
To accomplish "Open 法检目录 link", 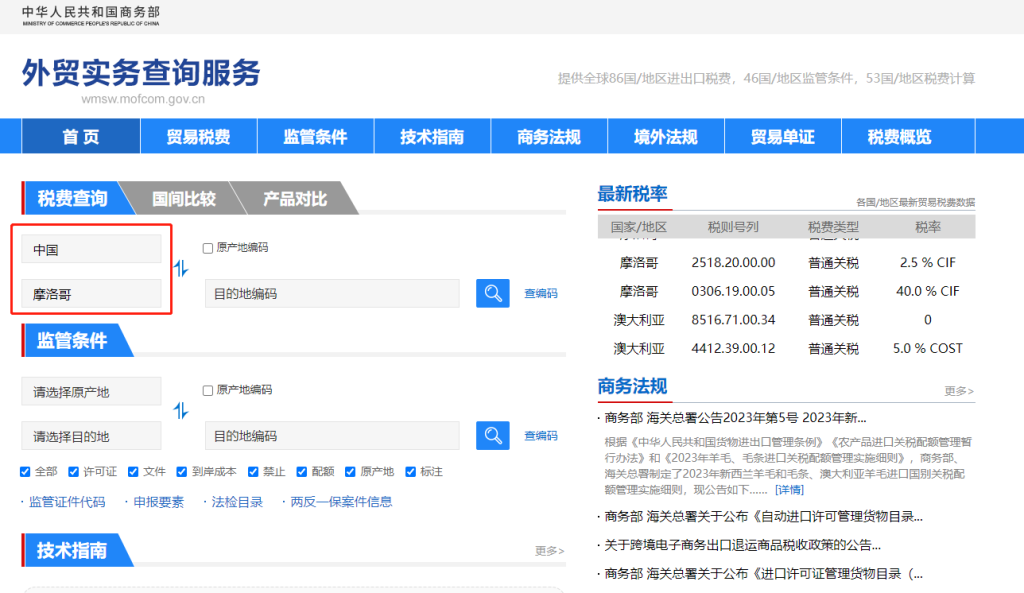I will click(x=237, y=502).
